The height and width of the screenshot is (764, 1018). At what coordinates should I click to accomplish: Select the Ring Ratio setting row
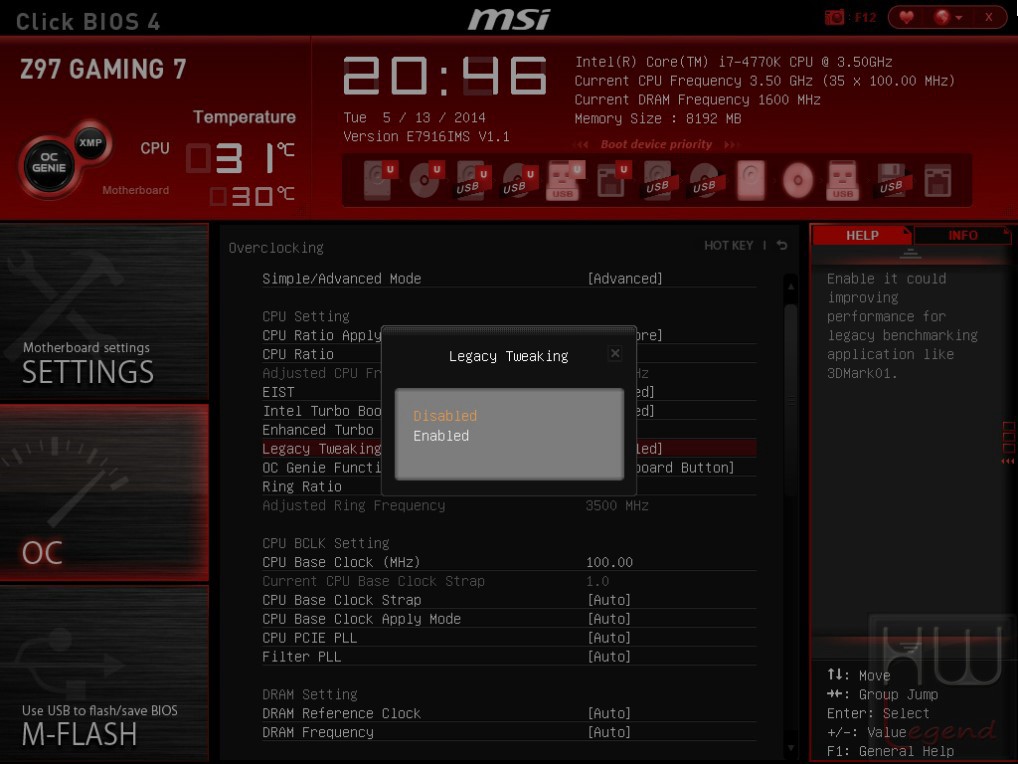coord(509,486)
